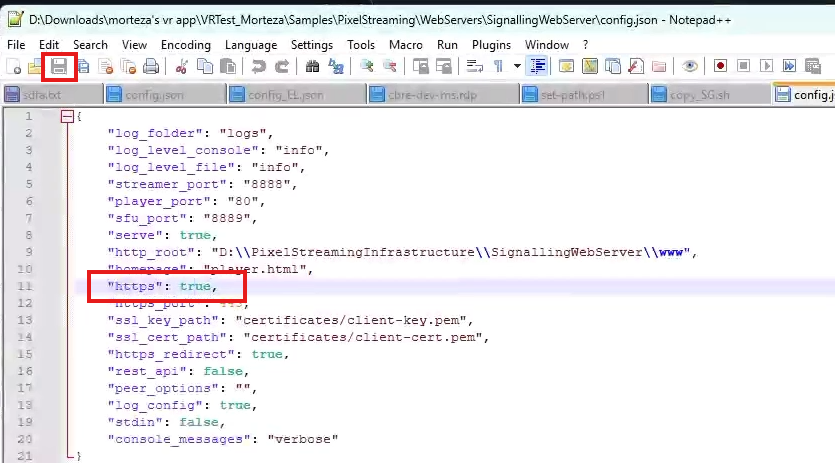The height and width of the screenshot is (463, 835).
Task: Open the Plugins menu
Action: tap(490, 45)
